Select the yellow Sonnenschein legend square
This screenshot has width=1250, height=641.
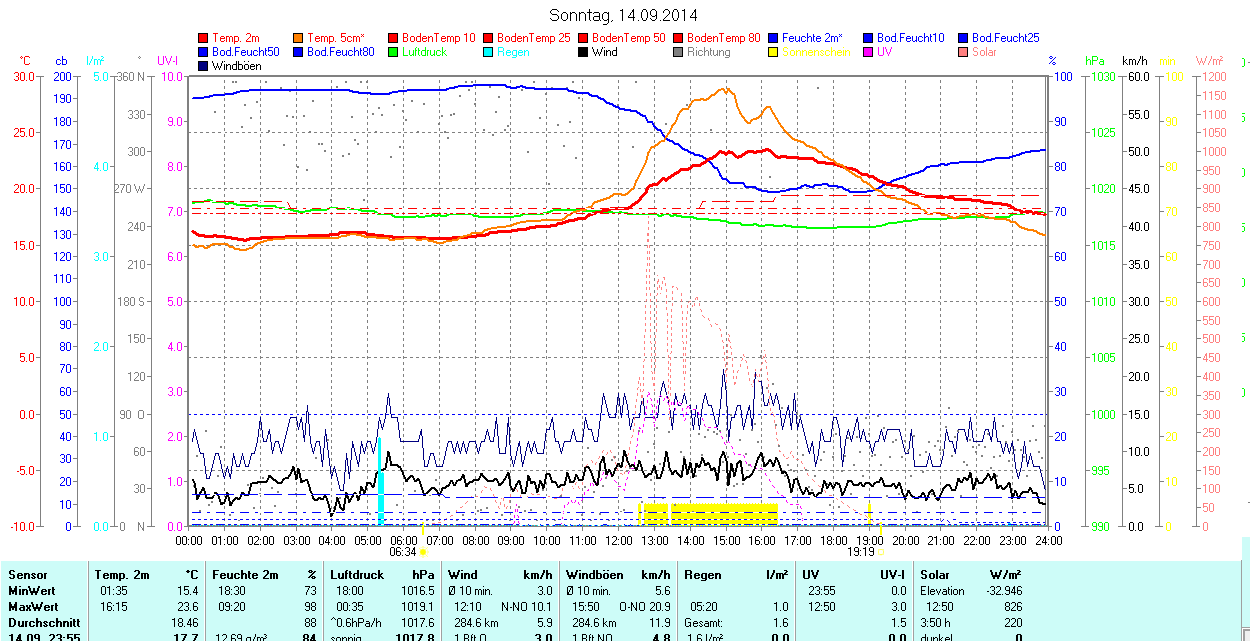click(x=774, y=52)
